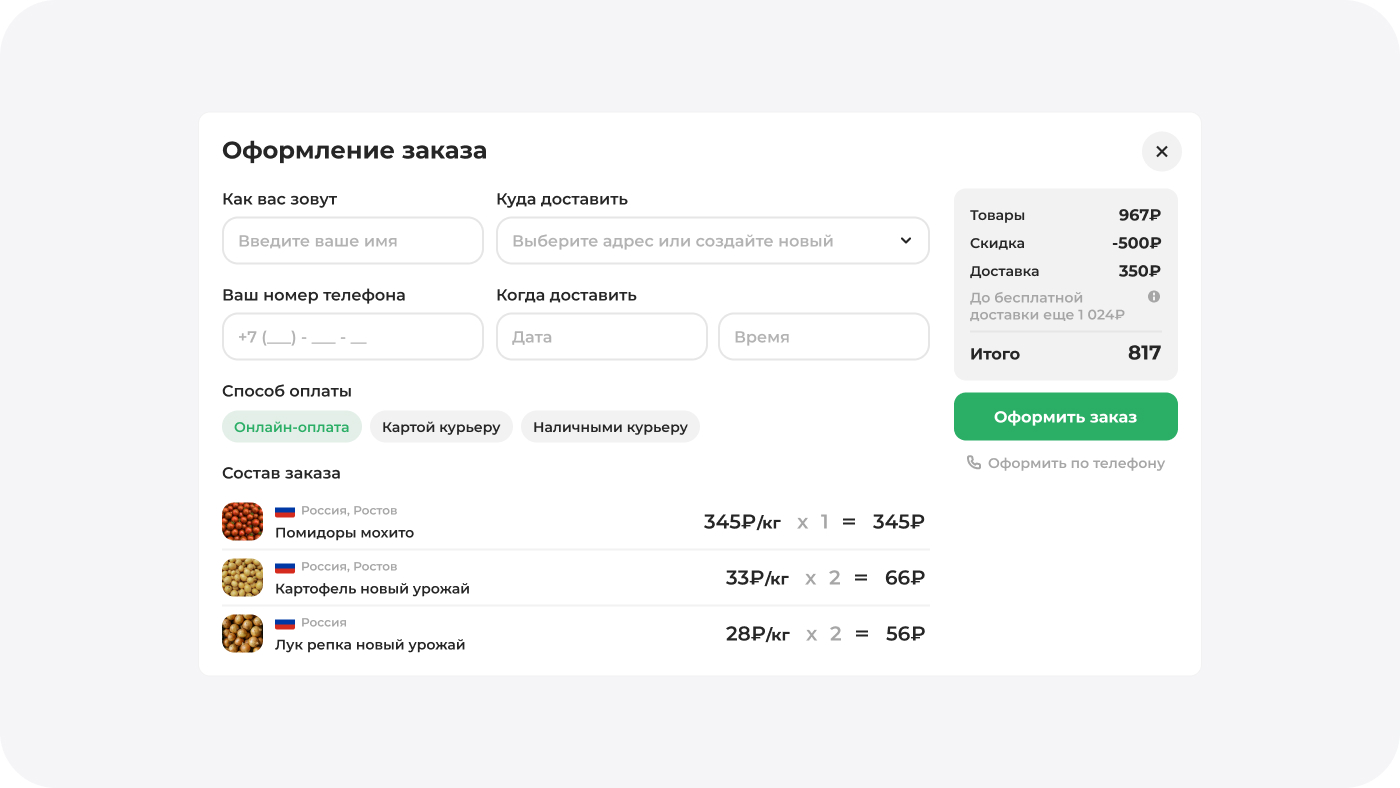The width and height of the screenshot is (1400, 788).
Task: Open the Дата delivery date picker
Action: (x=601, y=337)
